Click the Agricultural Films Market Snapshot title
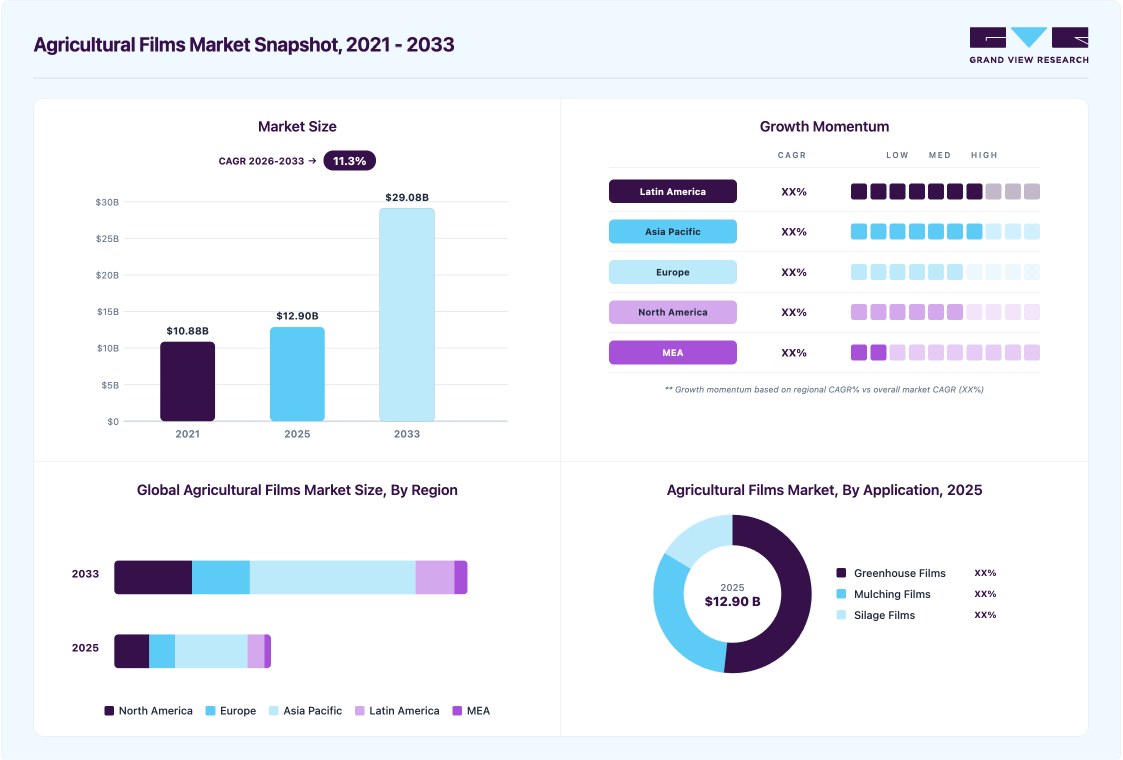Viewport: 1123px width, 760px height. [x=244, y=44]
